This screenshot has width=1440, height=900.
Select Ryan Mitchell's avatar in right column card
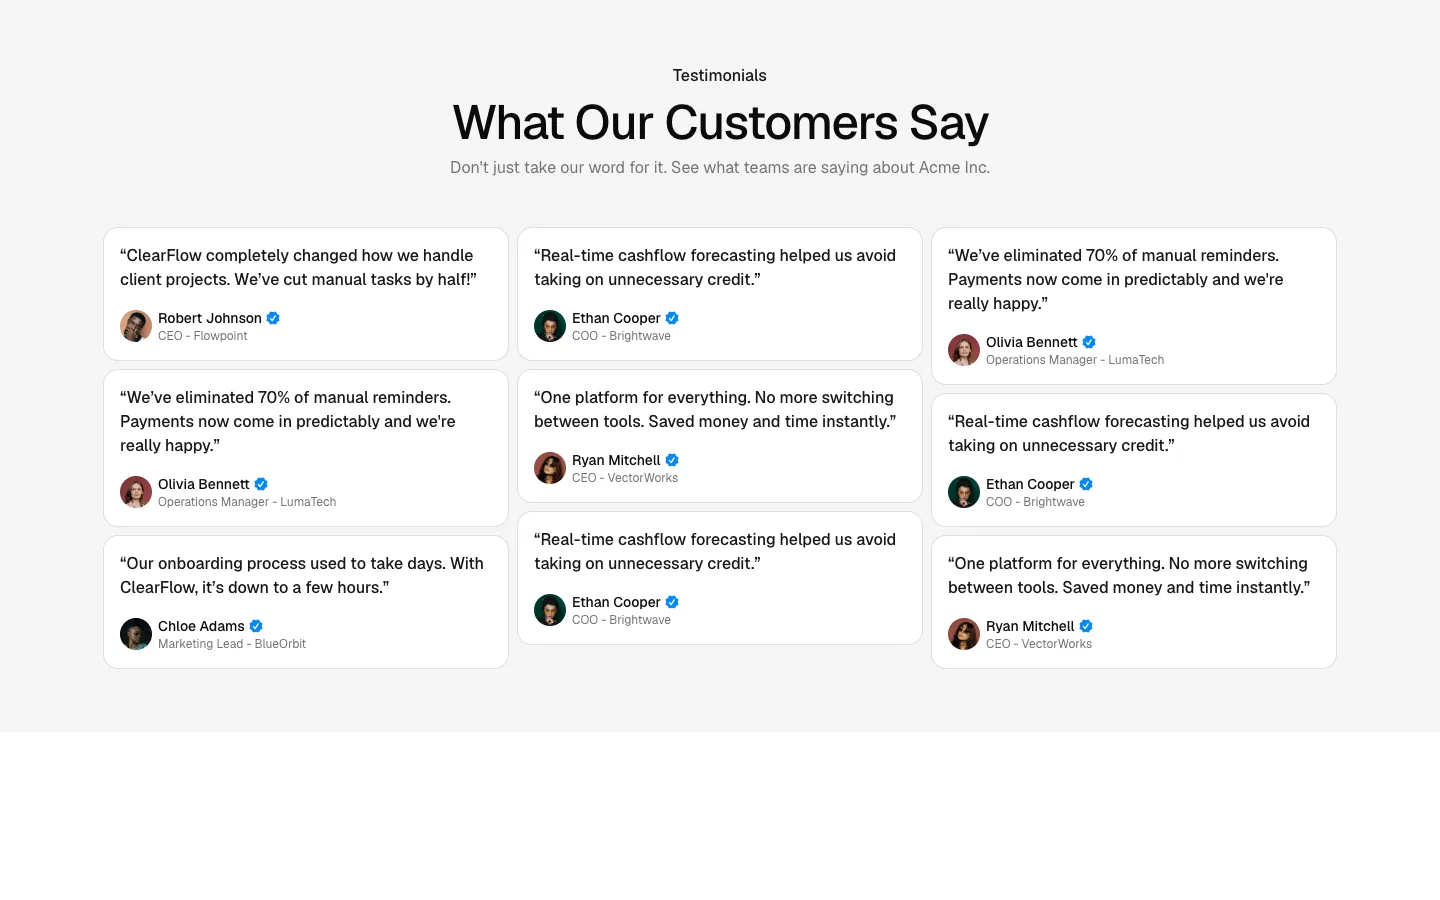pyautogui.click(x=964, y=634)
